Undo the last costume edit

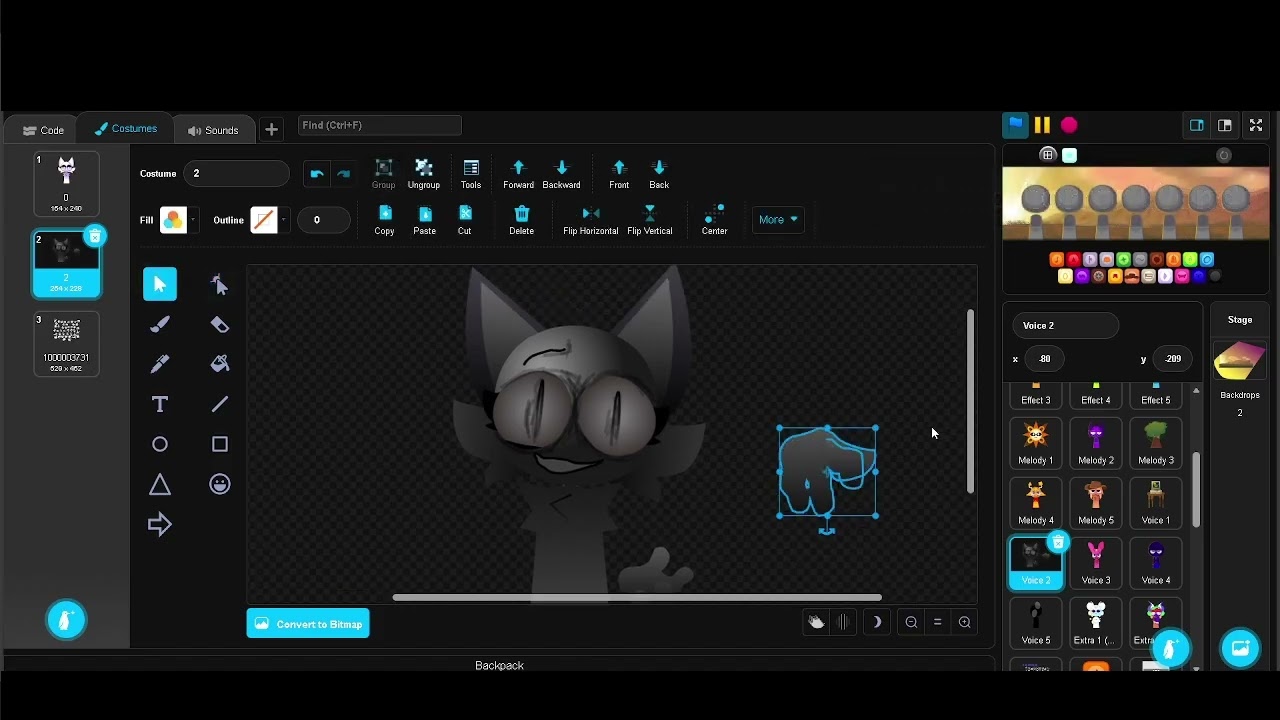317,174
